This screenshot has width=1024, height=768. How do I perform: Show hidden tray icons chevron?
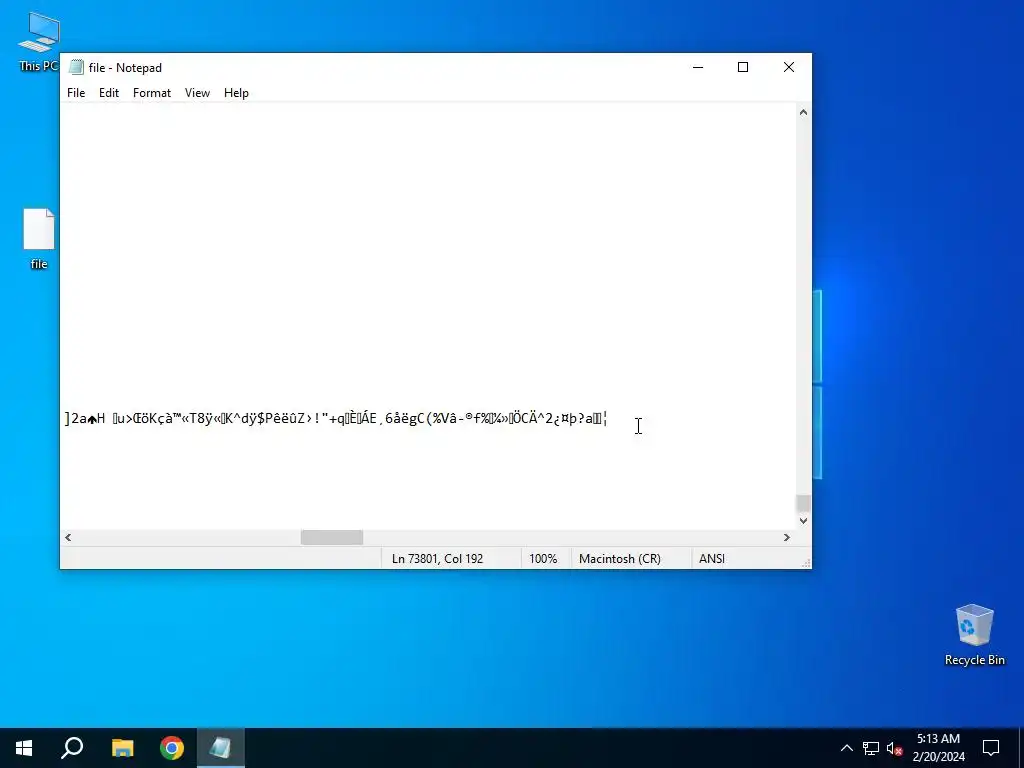point(846,748)
